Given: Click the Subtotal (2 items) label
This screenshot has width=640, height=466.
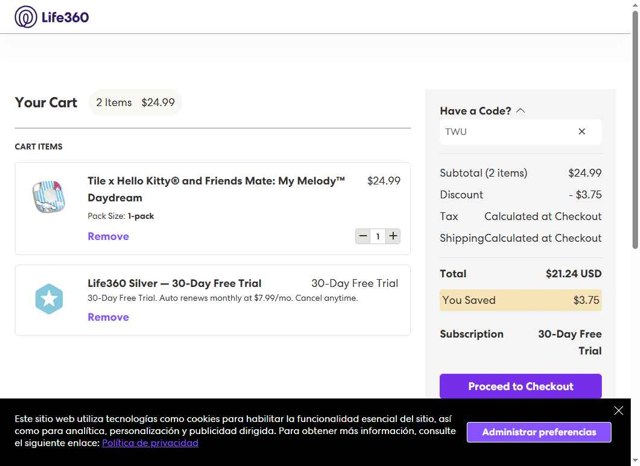Looking at the screenshot, I should pos(483,173).
